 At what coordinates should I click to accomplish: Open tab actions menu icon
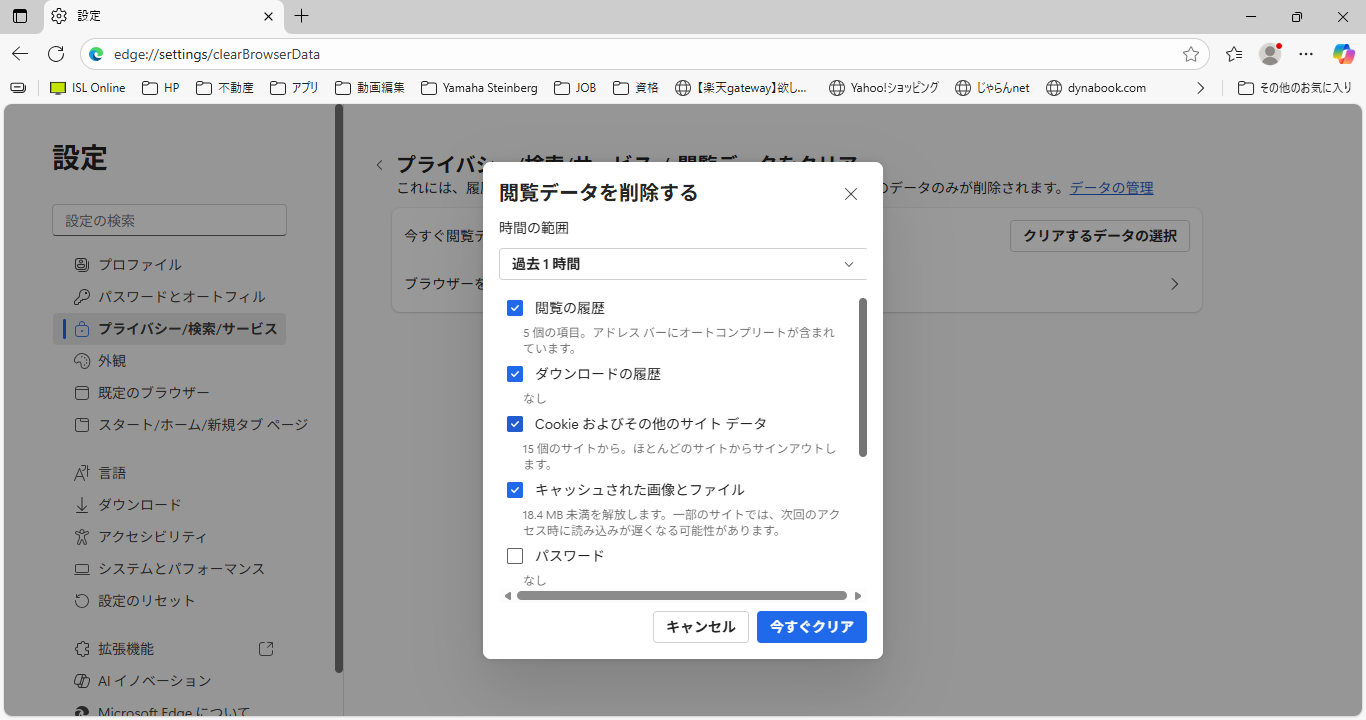(x=20, y=16)
